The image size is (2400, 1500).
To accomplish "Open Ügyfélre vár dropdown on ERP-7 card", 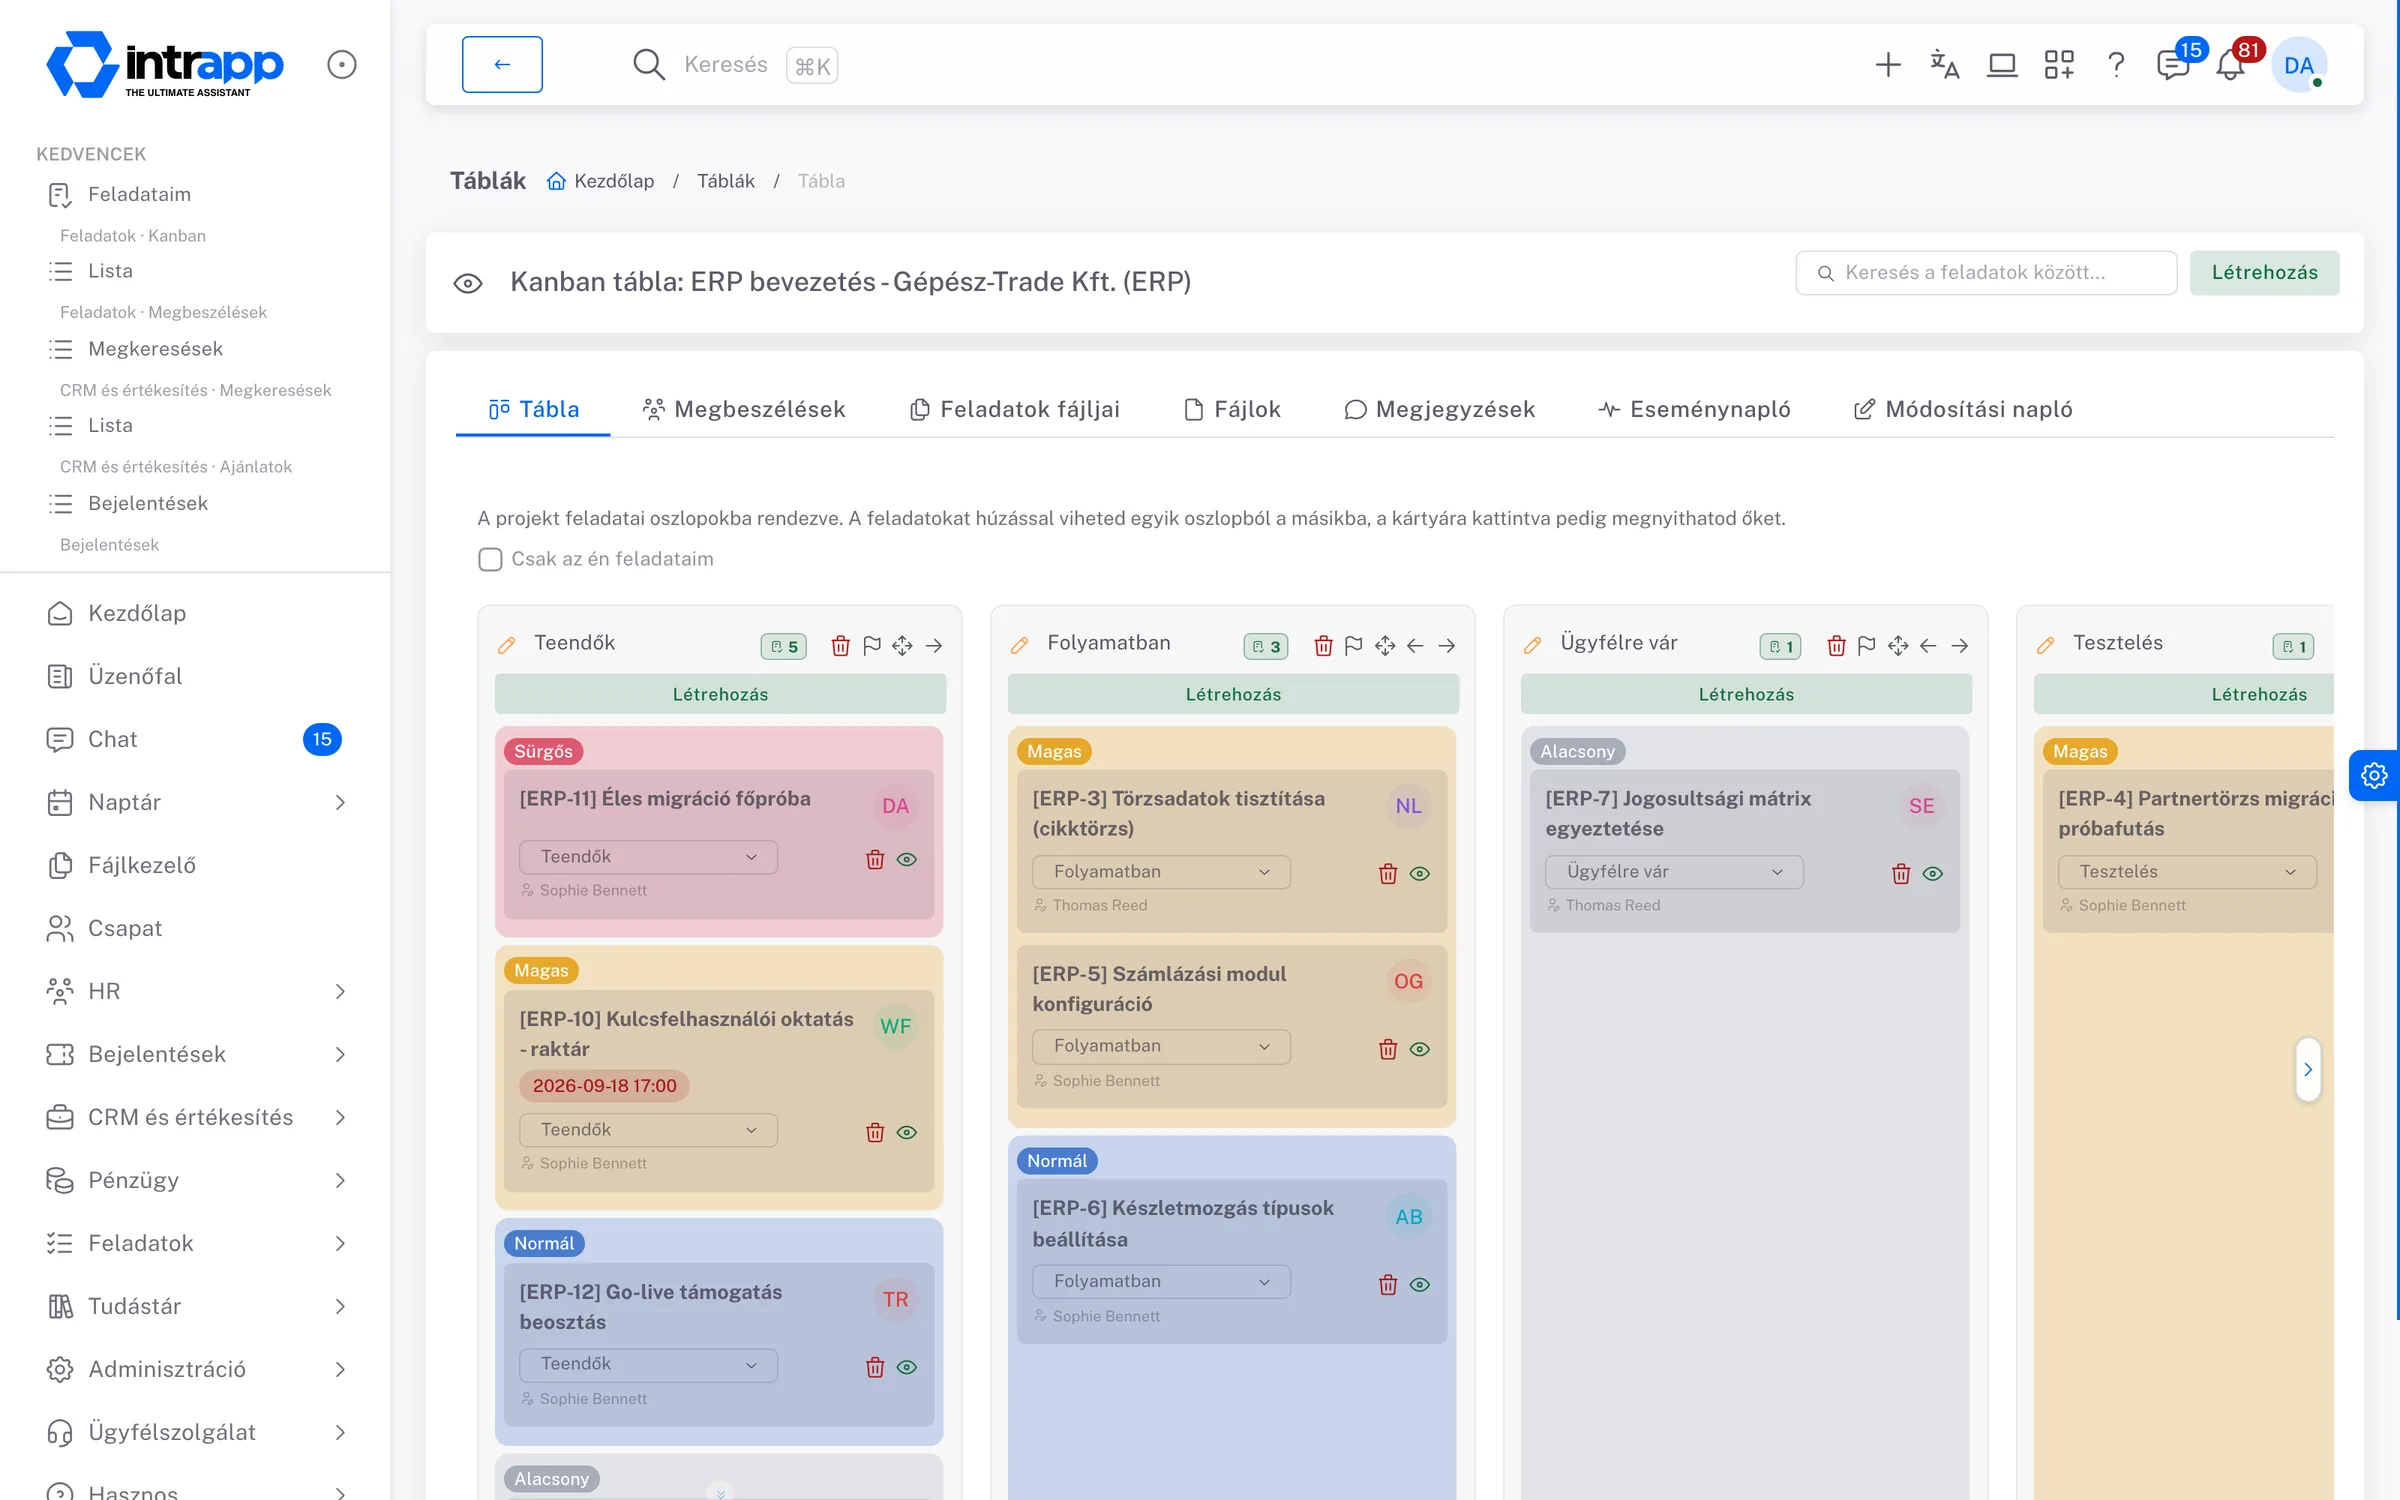I will (1674, 872).
